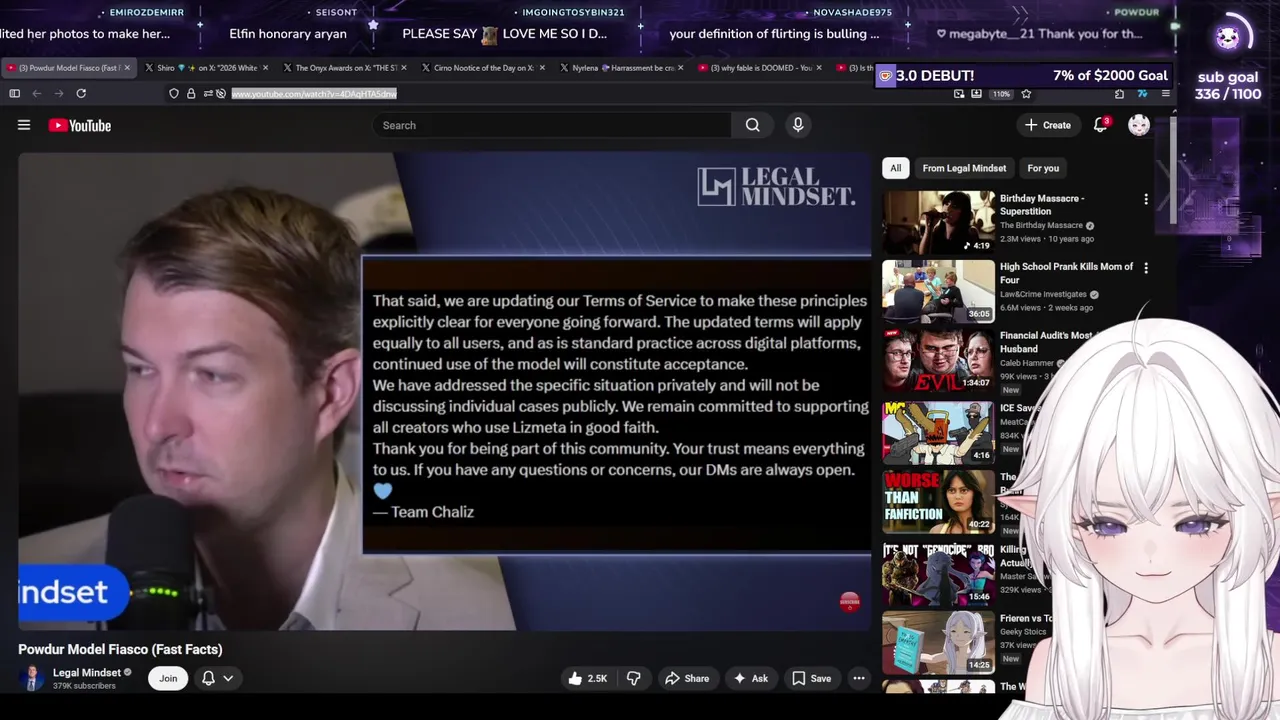The image size is (1280, 720).
Task: Close the Powdur Model Fiasco tab
Action: pyautogui.click(x=127, y=68)
